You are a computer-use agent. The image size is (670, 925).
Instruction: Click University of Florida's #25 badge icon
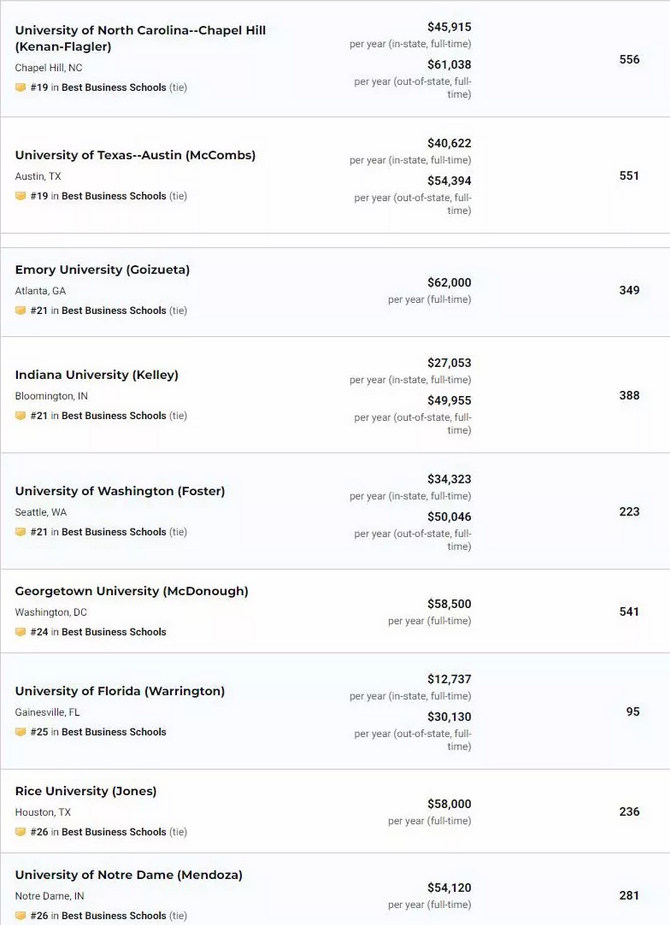click(x=21, y=732)
